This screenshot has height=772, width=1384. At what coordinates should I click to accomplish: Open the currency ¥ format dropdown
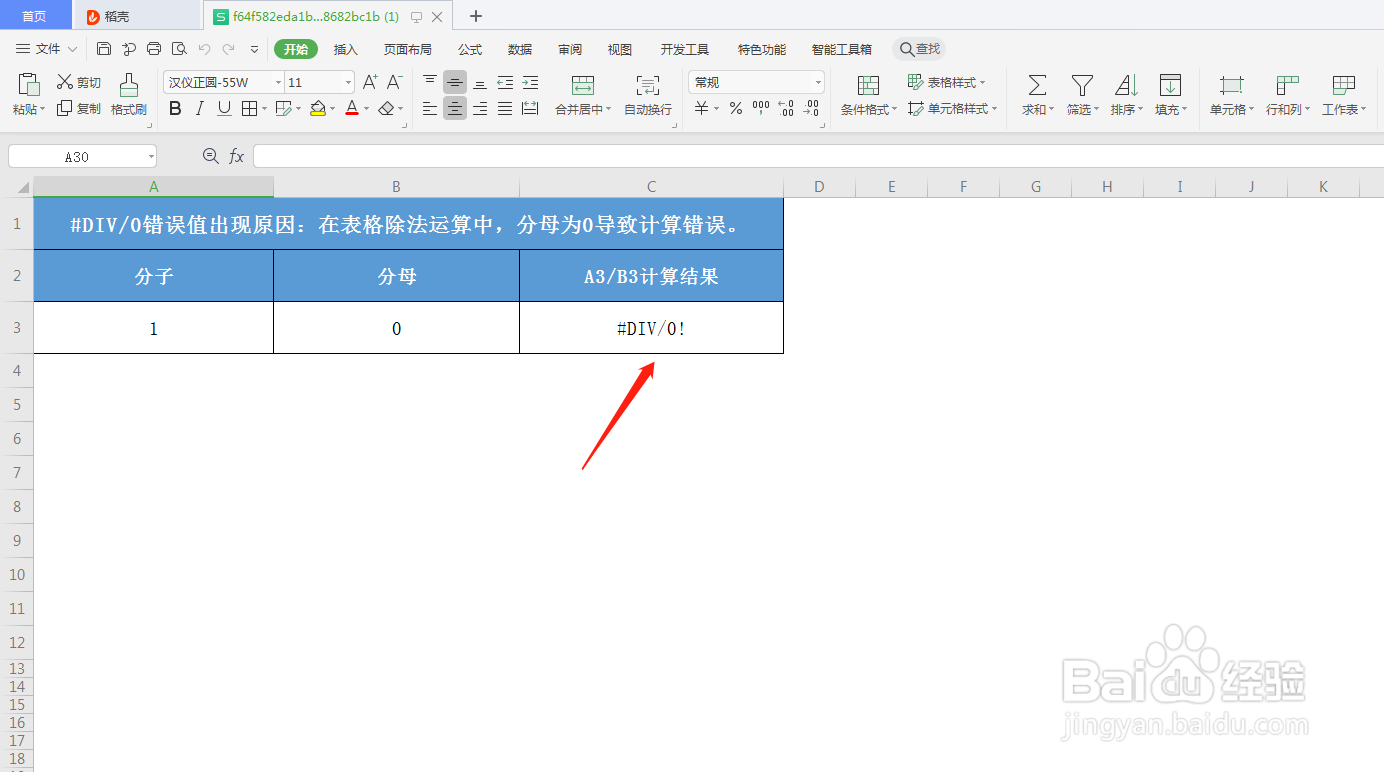718,108
